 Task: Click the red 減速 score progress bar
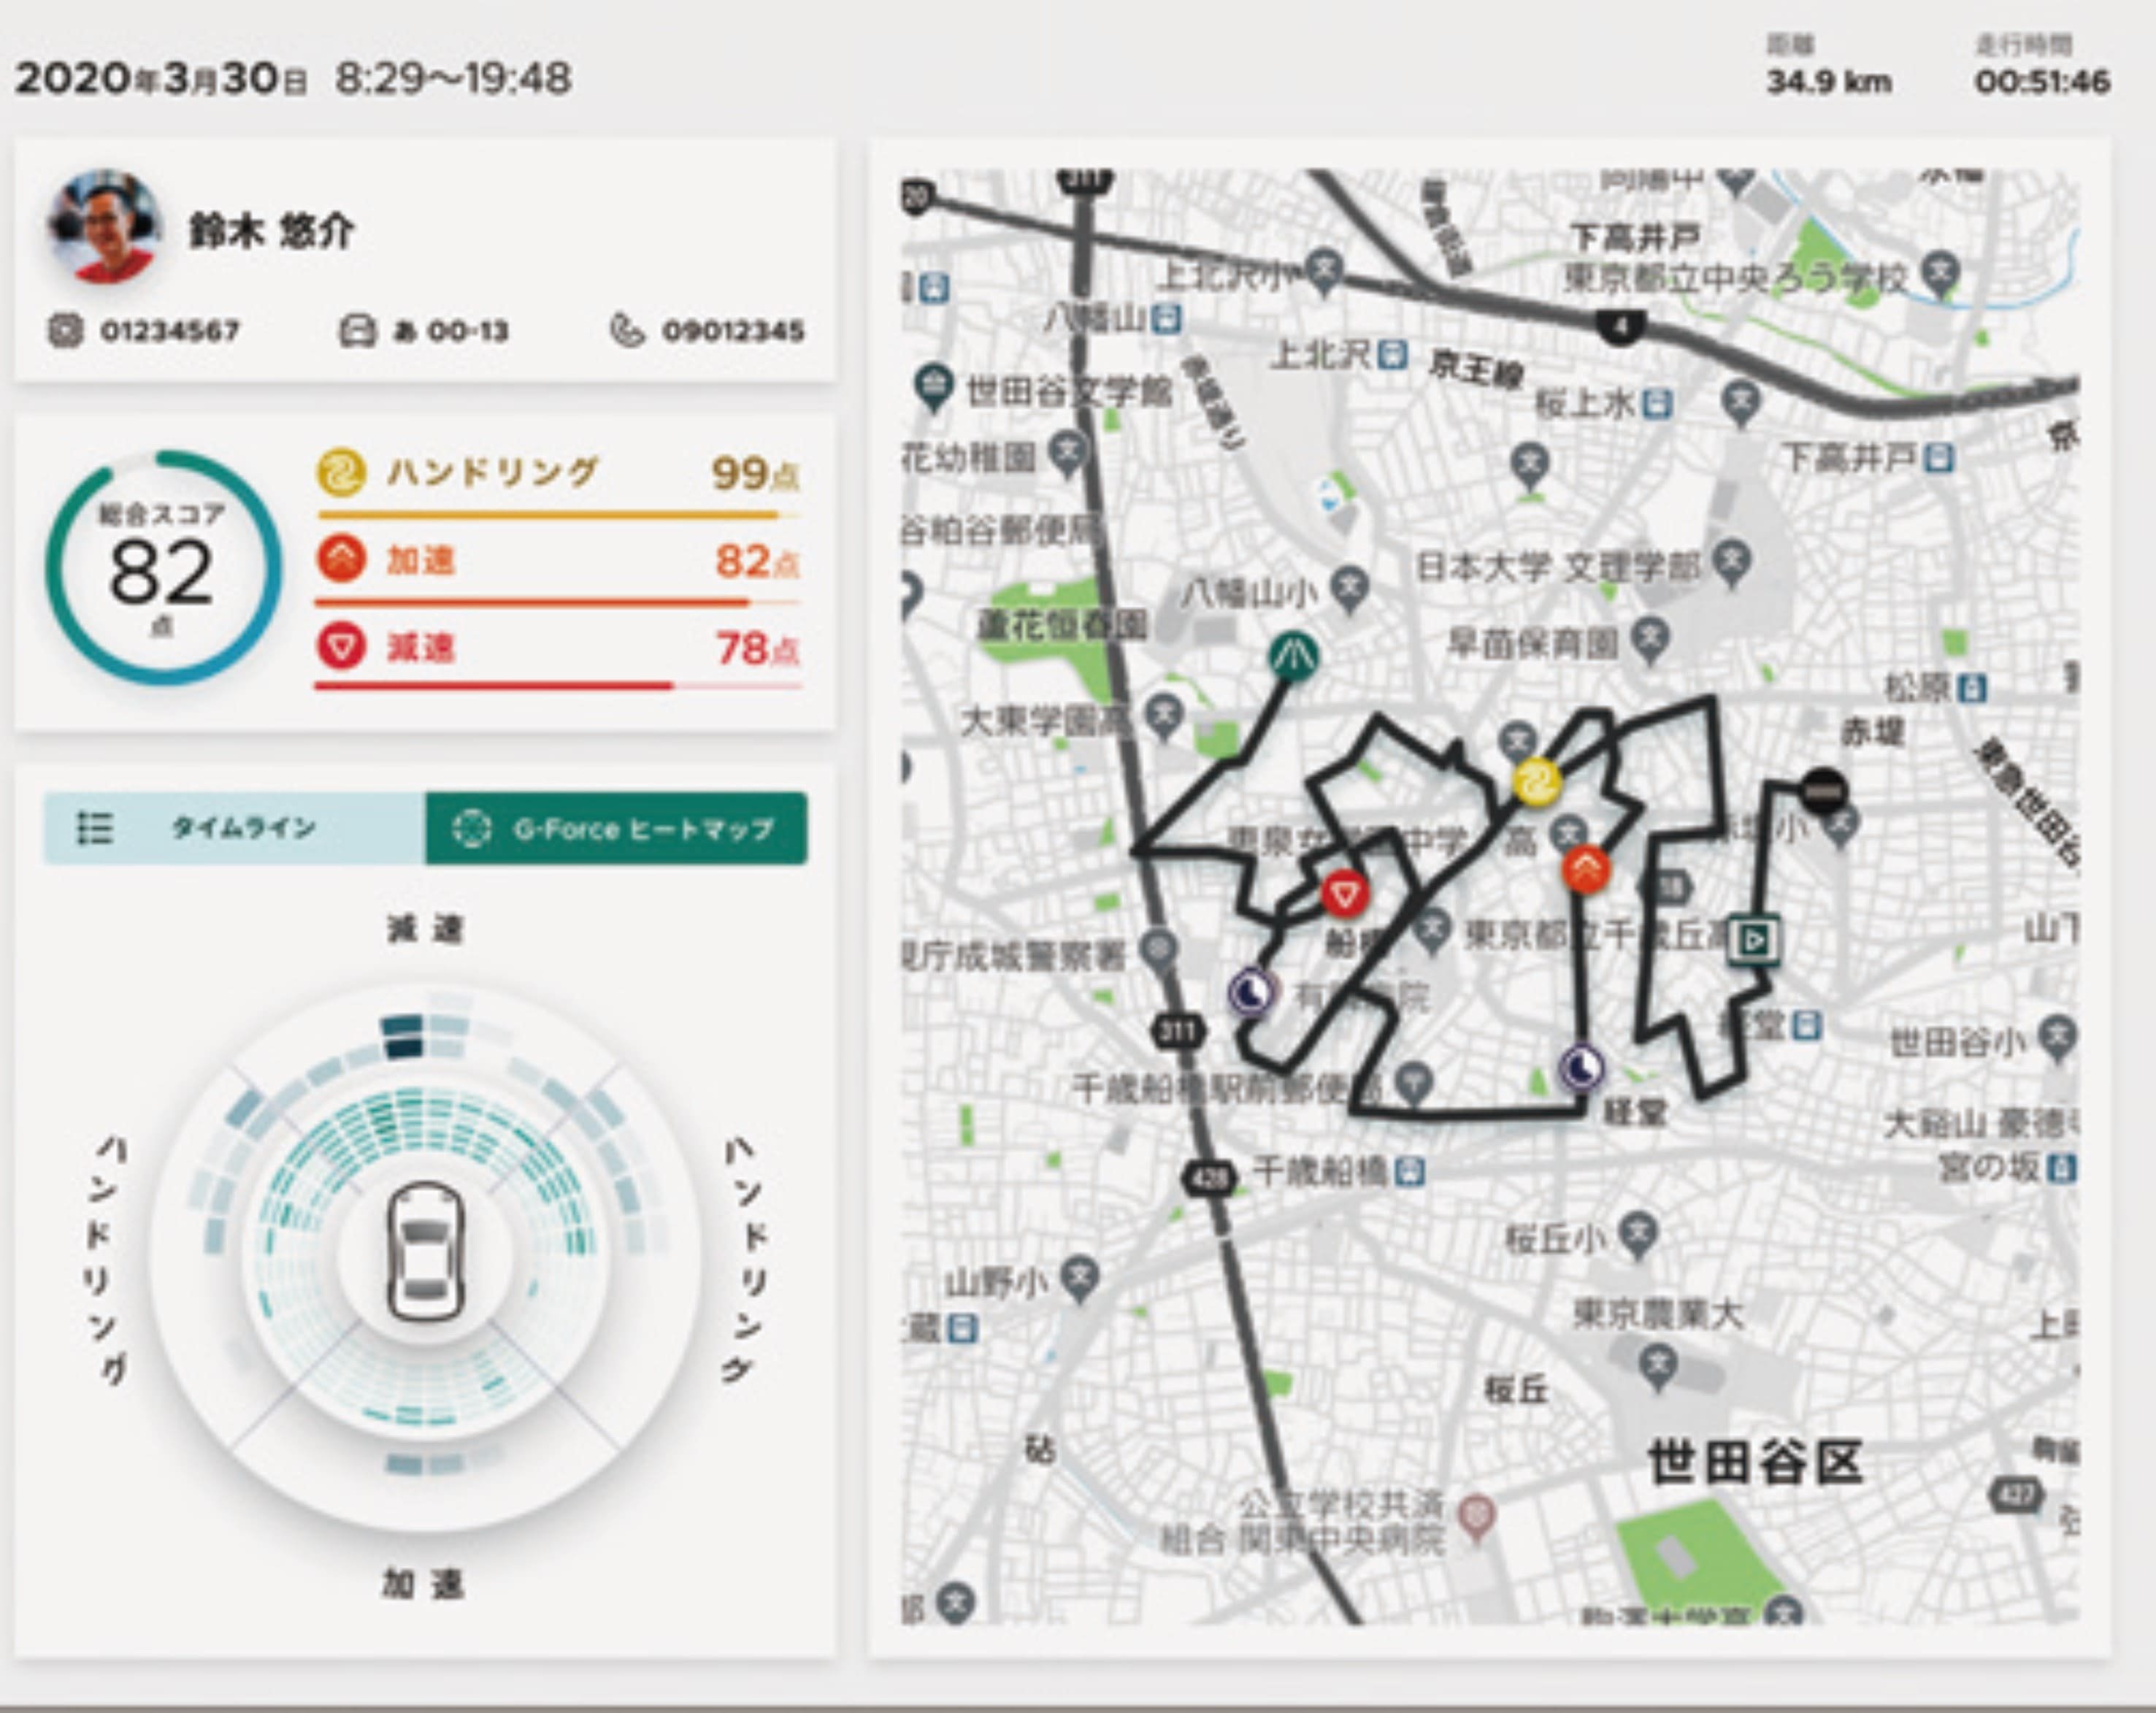click(x=495, y=686)
